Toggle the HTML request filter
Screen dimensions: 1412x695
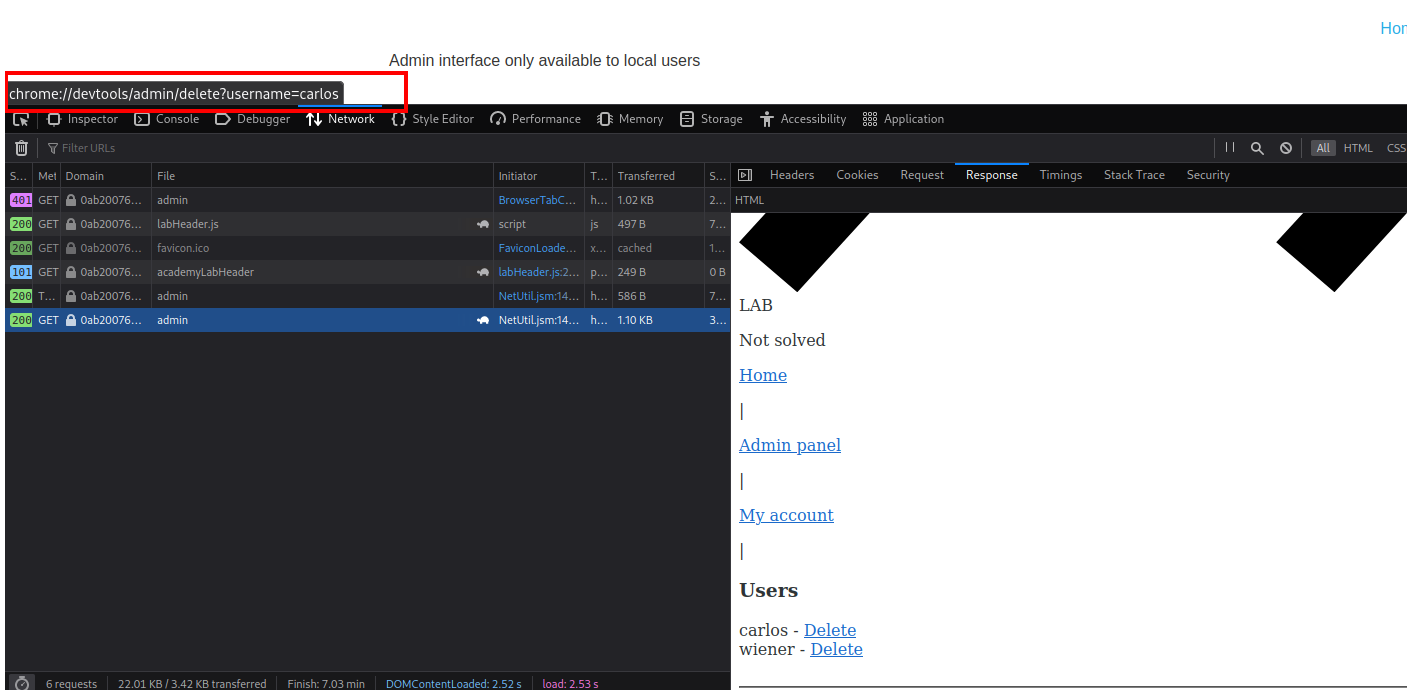point(1358,148)
